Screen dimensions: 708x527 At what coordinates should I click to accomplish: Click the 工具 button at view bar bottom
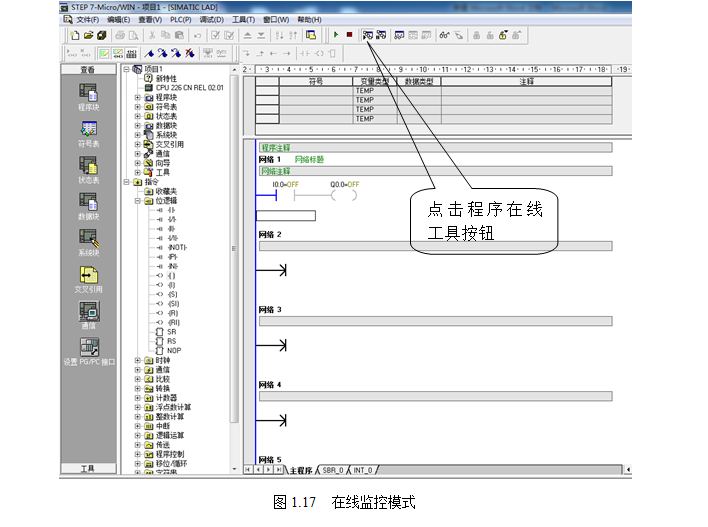[x=88, y=469]
